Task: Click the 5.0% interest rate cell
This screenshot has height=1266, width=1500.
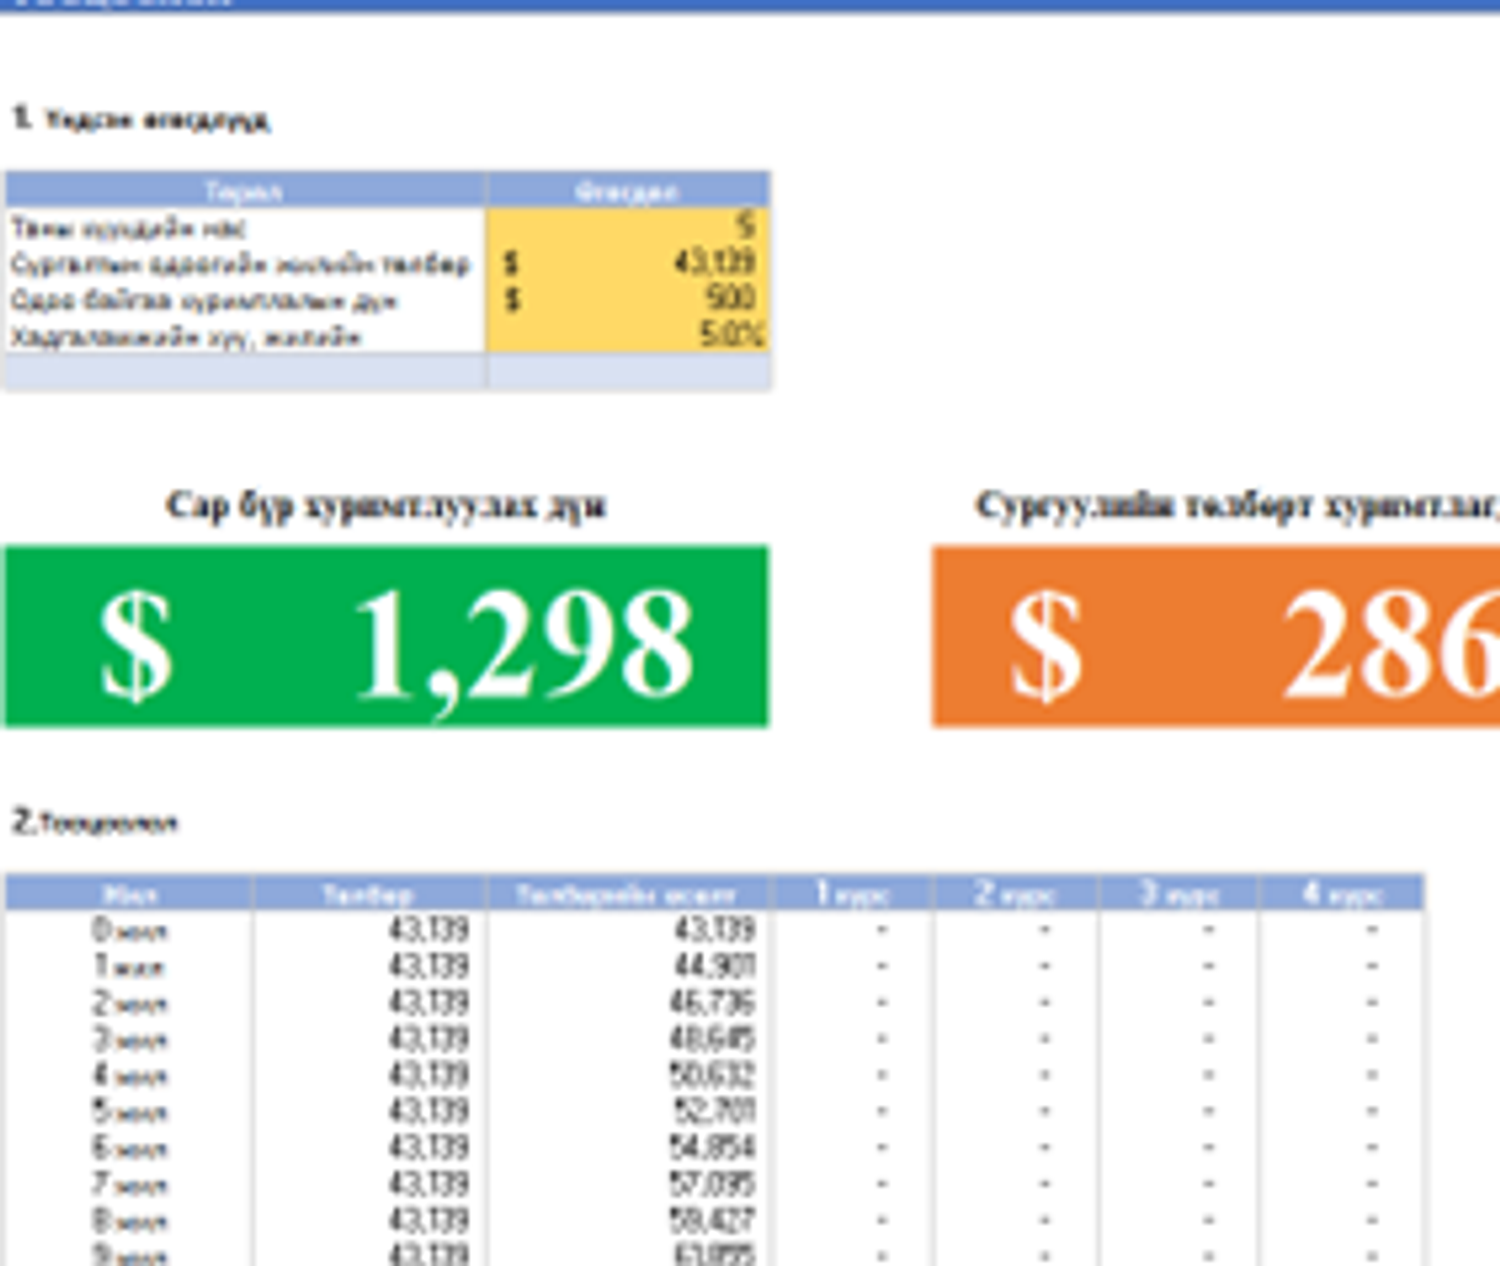Action: [x=628, y=335]
